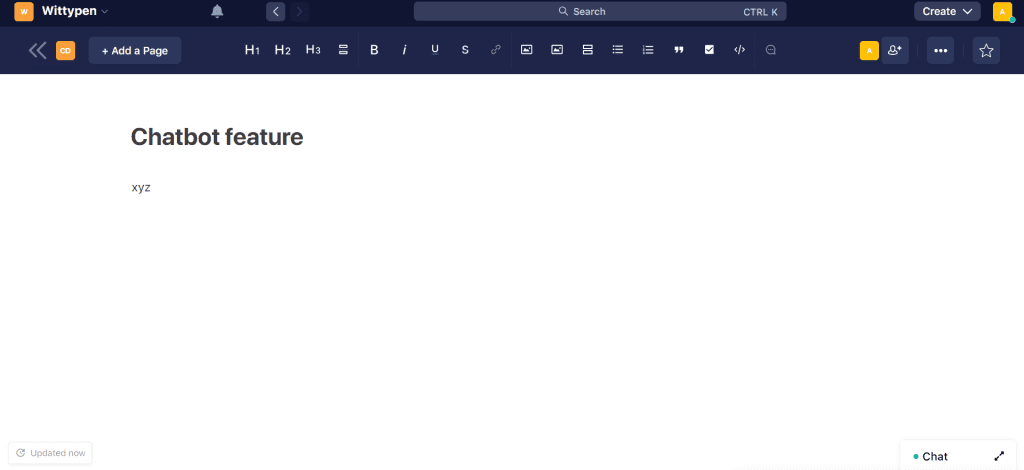Insert a numbered list
This screenshot has width=1024, height=470.
(x=648, y=50)
